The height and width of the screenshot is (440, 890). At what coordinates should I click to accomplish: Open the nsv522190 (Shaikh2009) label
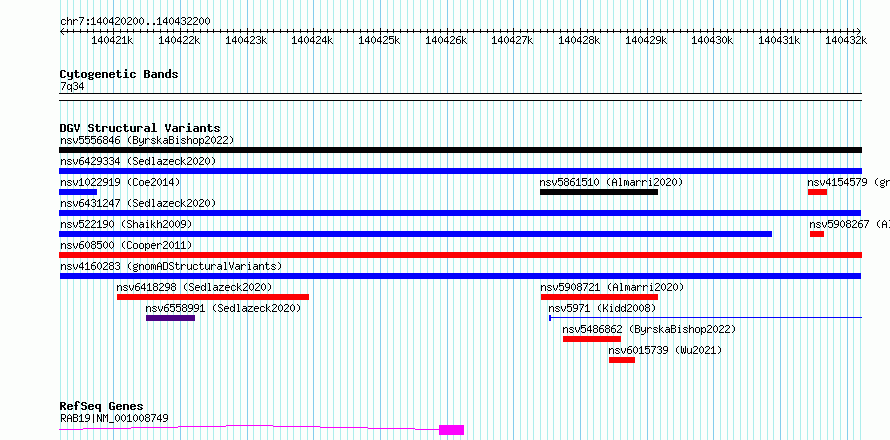(x=126, y=224)
